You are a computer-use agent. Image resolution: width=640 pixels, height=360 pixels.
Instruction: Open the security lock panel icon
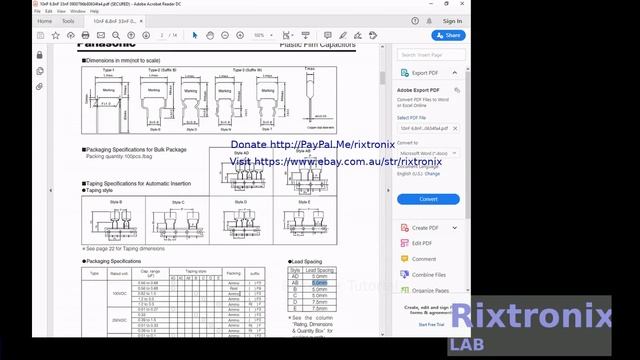40,55
